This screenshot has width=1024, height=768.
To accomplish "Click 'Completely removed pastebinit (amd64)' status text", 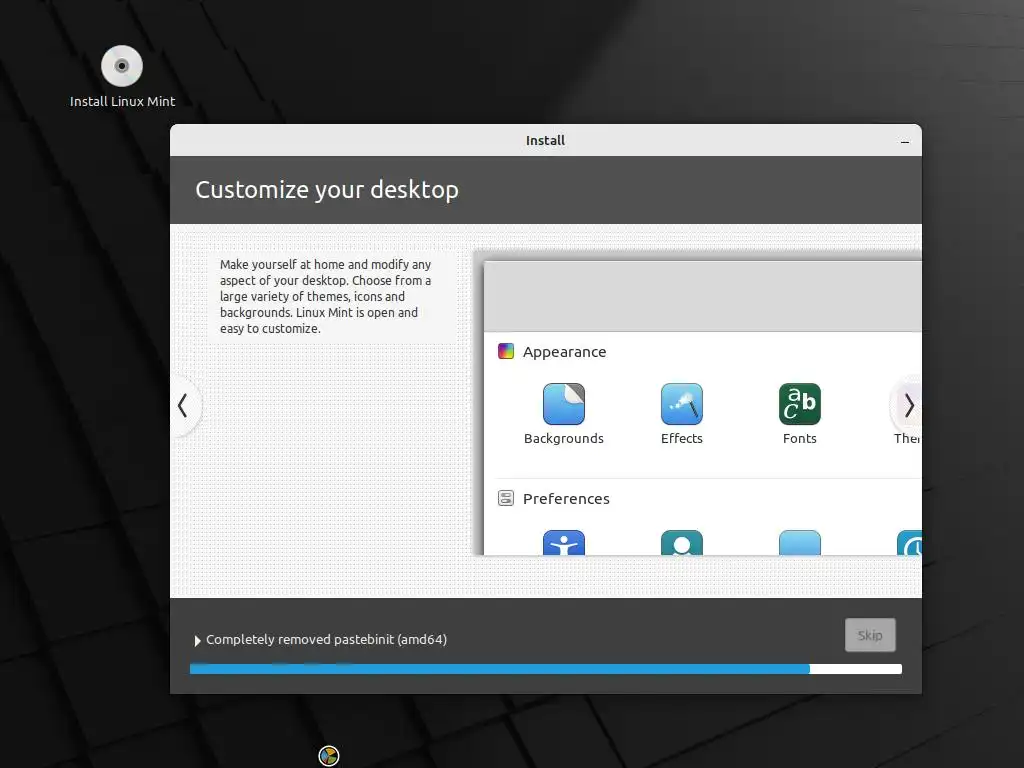I will 327,639.
